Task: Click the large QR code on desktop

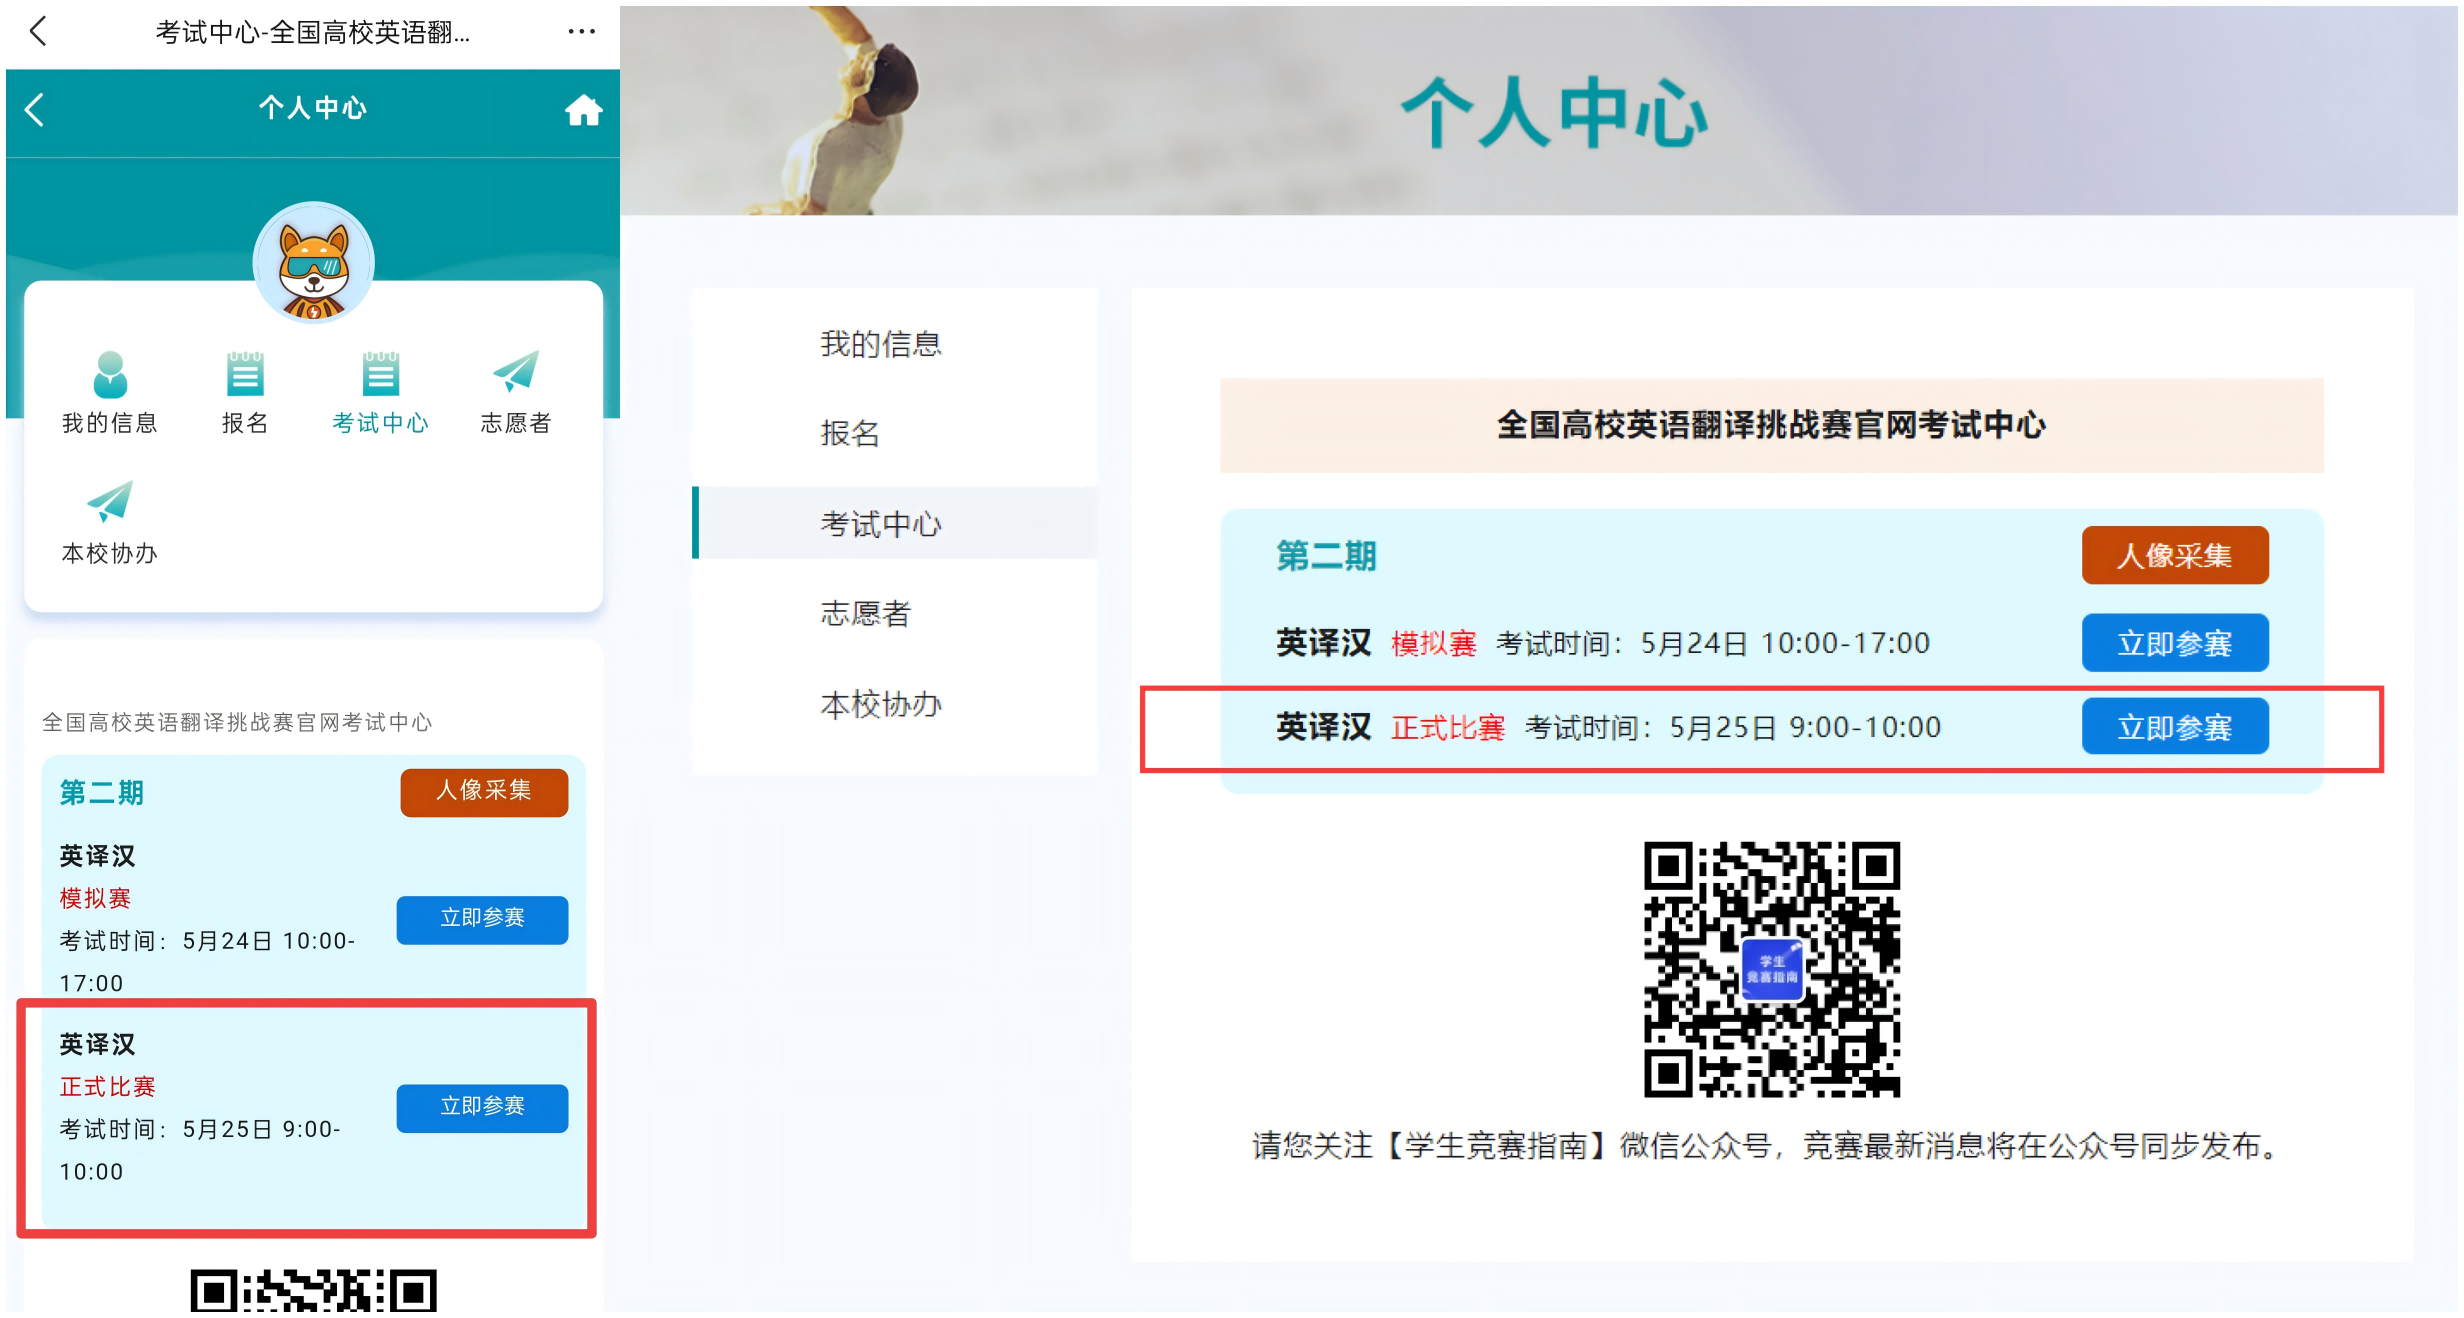Action: coord(1772,969)
